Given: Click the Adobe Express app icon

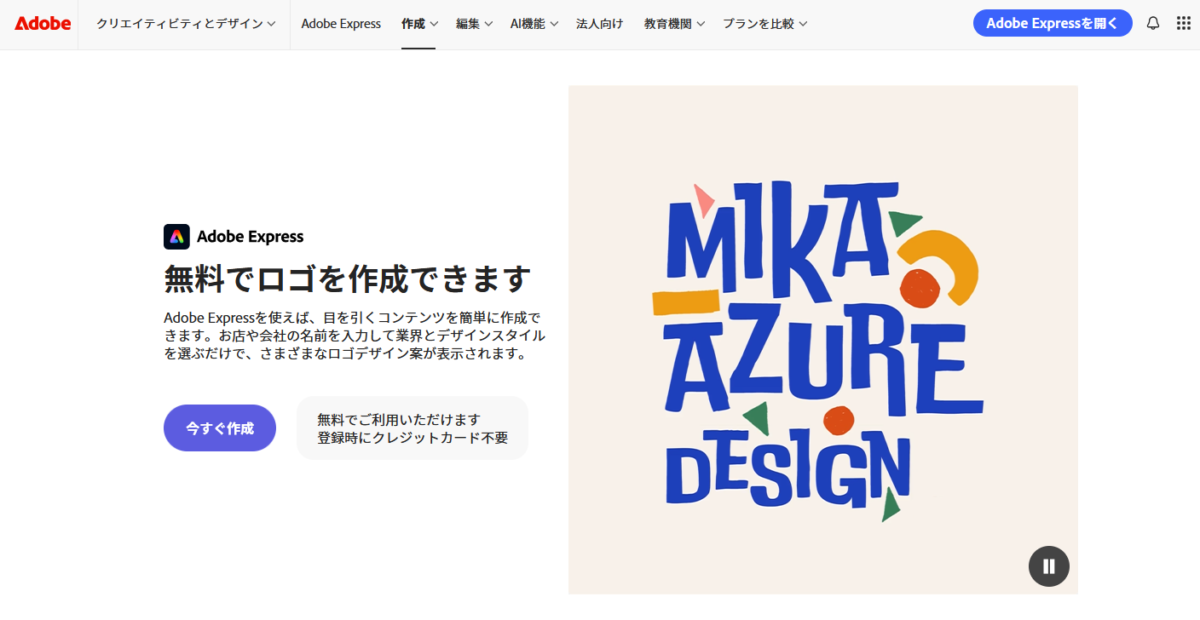Looking at the screenshot, I should click(176, 236).
